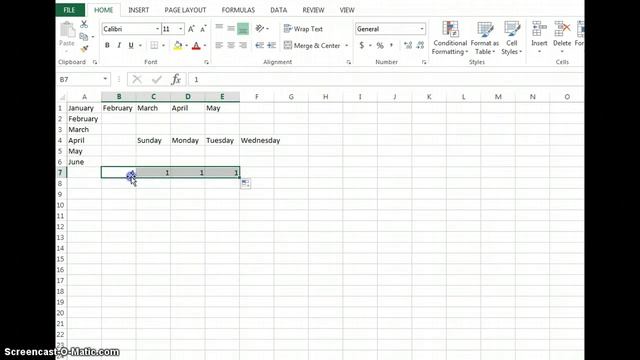This screenshot has height=360, width=640.
Task: Align text to bottom
Action: click(x=243, y=29)
